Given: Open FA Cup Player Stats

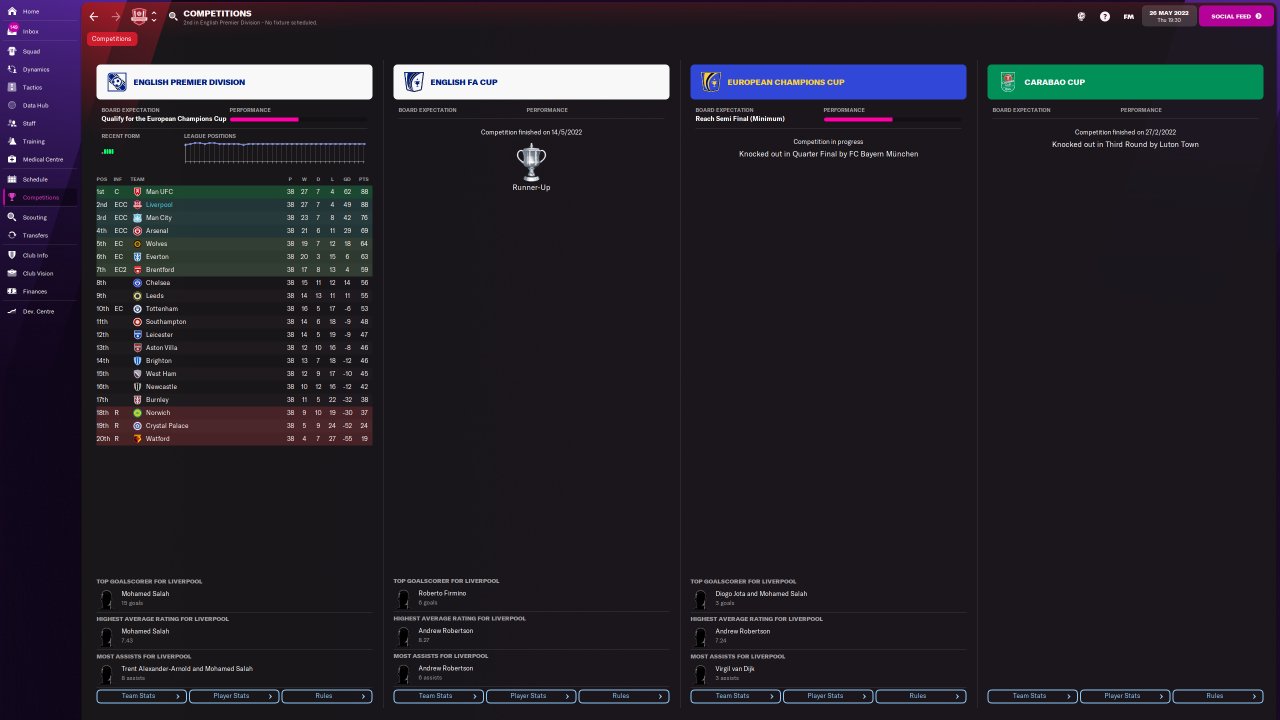Looking at the screenshot, I should (530, 696).
